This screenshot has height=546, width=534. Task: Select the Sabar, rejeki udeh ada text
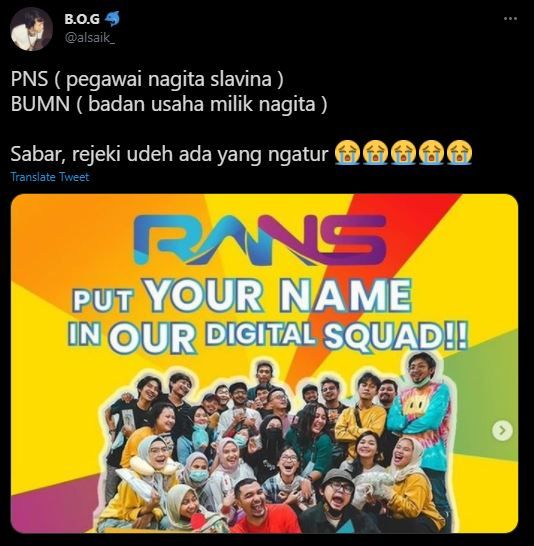(169, 153)
